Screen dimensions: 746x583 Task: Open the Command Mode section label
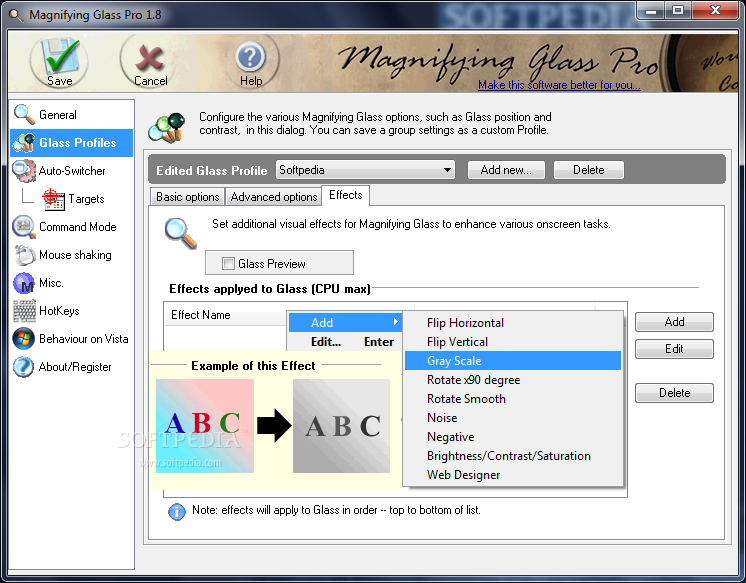pos(78,227)
